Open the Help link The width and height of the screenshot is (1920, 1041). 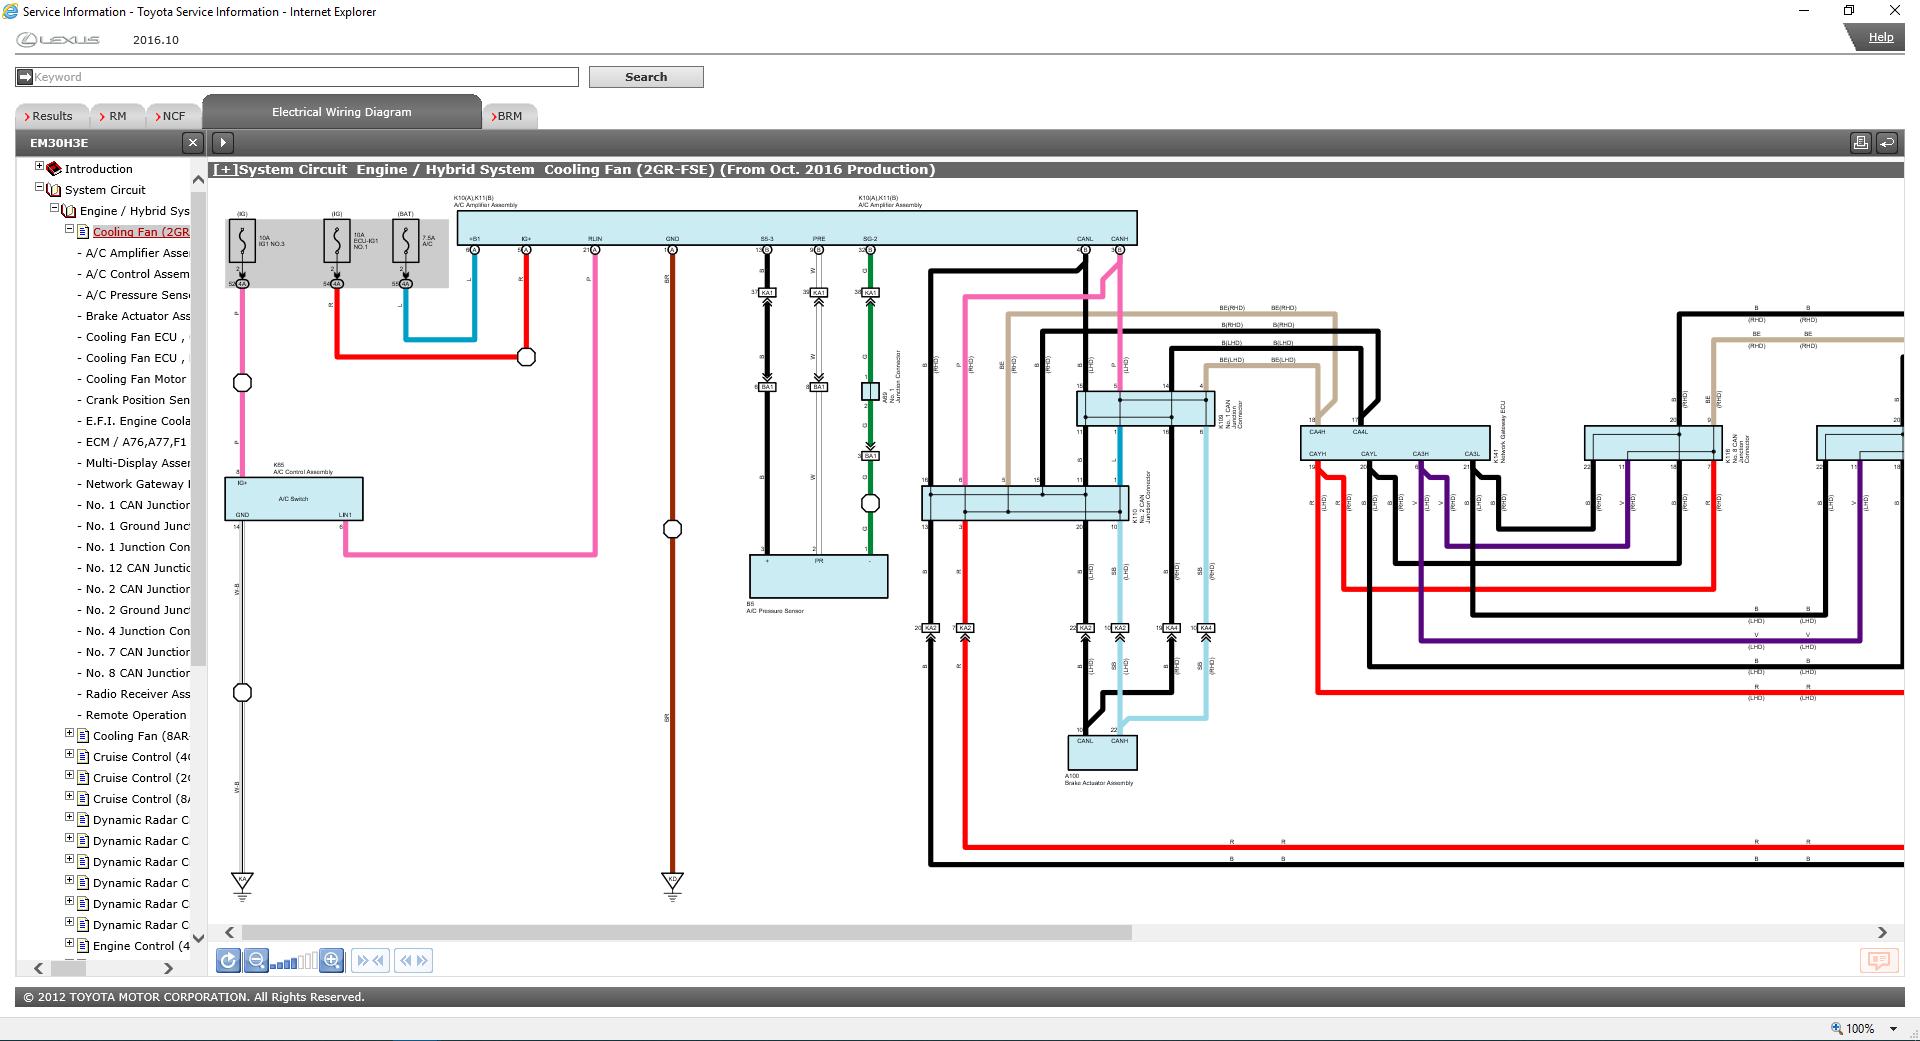coord(1881,37)
